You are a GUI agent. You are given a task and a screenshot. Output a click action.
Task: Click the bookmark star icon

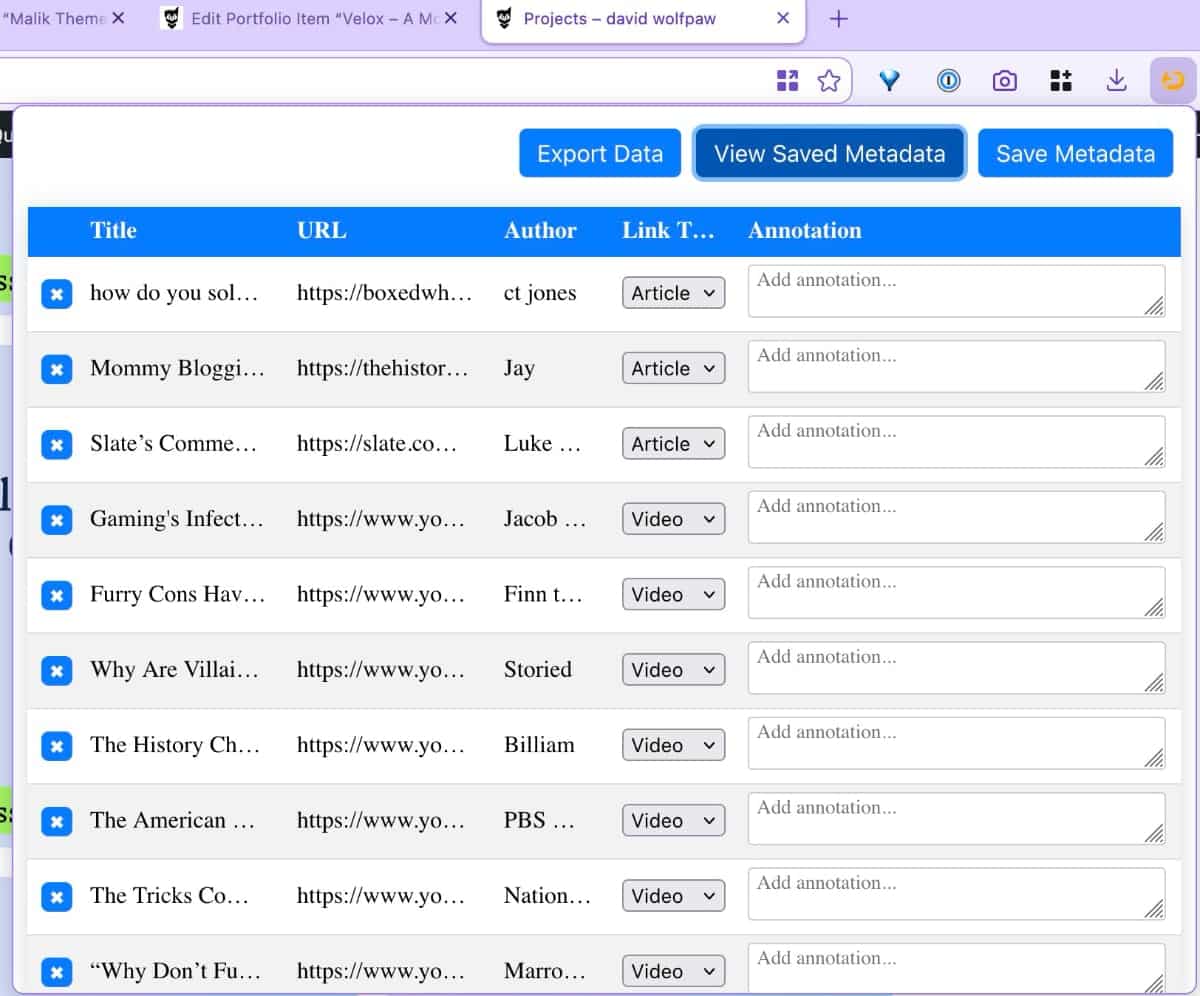(829, 81)
